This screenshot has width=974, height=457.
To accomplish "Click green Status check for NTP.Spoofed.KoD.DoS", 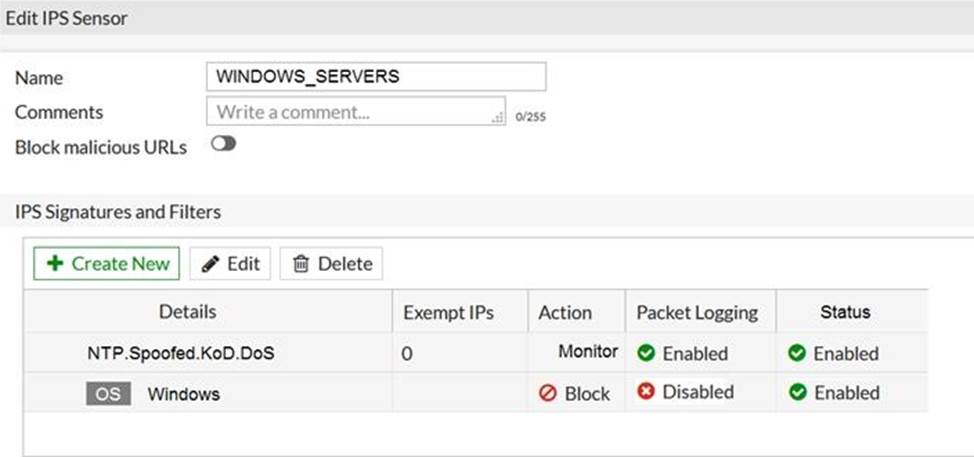I will coord(797,353).
